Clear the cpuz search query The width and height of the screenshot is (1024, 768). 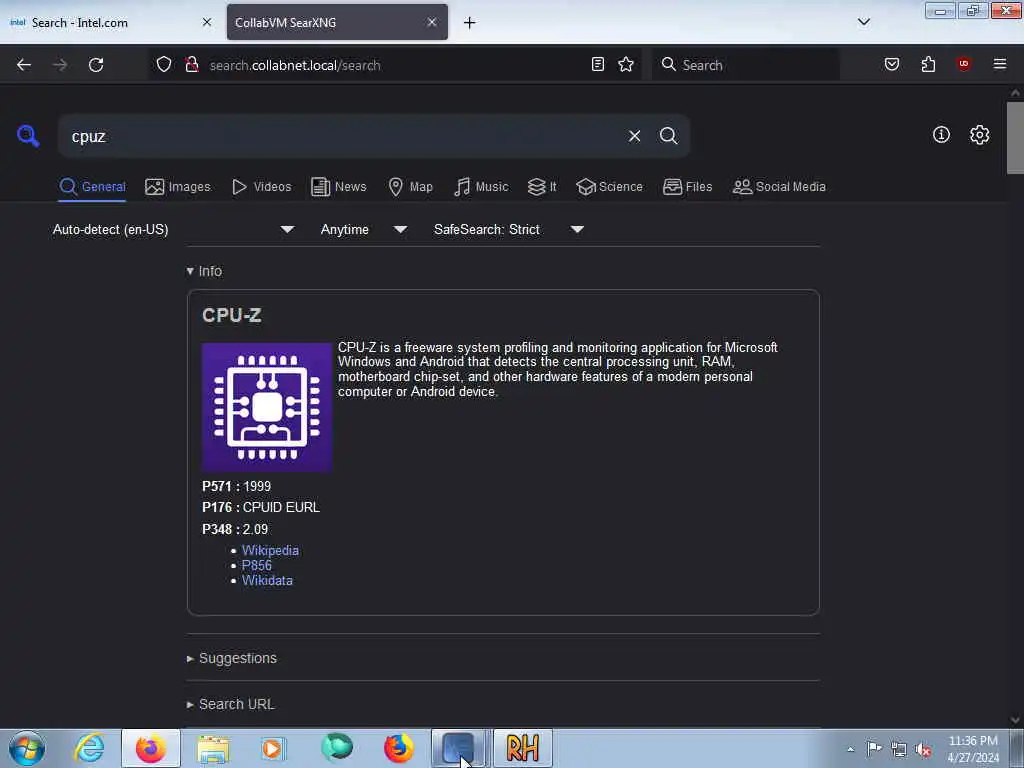(634, 136)
